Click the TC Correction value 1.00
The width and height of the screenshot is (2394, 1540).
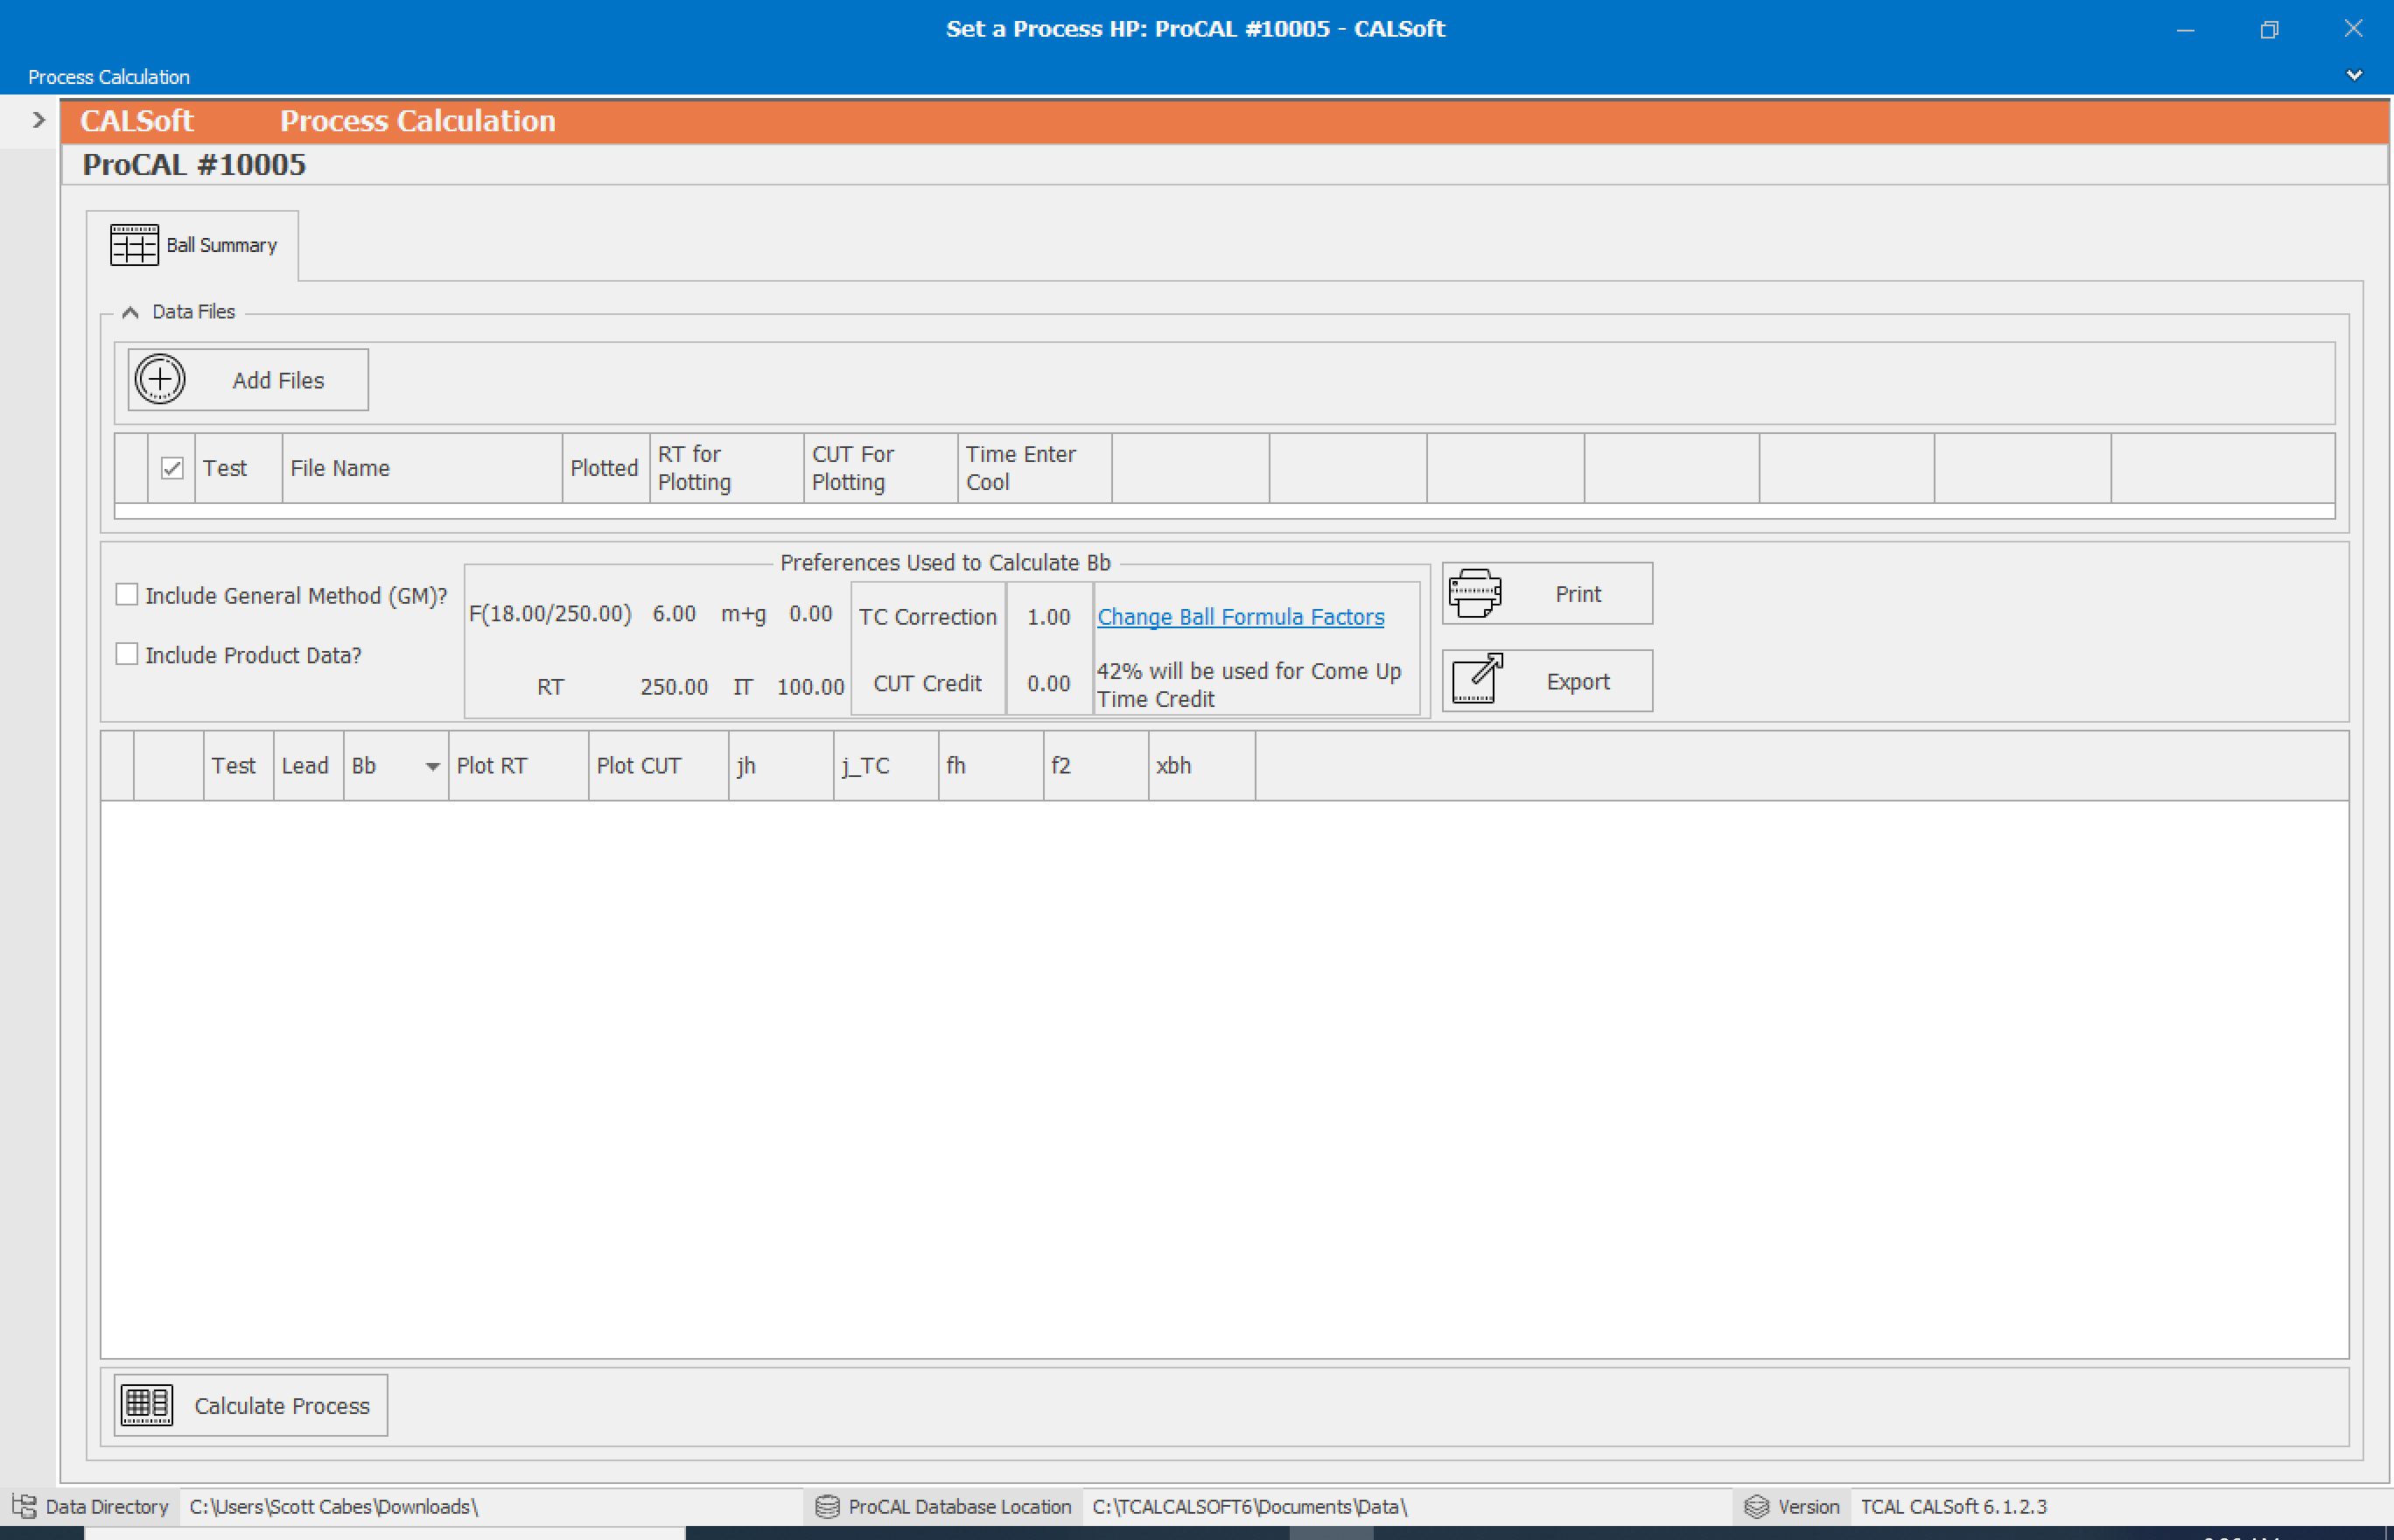point(1049,617)
